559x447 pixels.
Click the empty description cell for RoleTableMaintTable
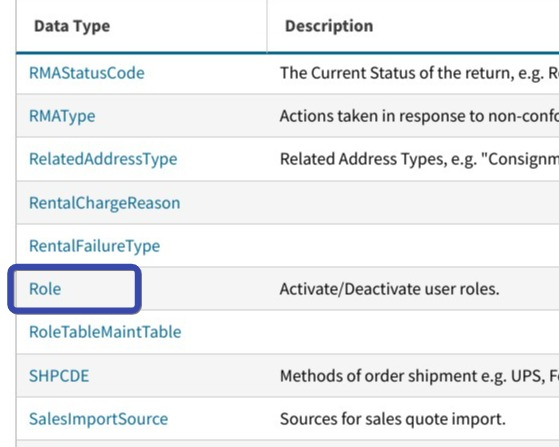point(413,332)
